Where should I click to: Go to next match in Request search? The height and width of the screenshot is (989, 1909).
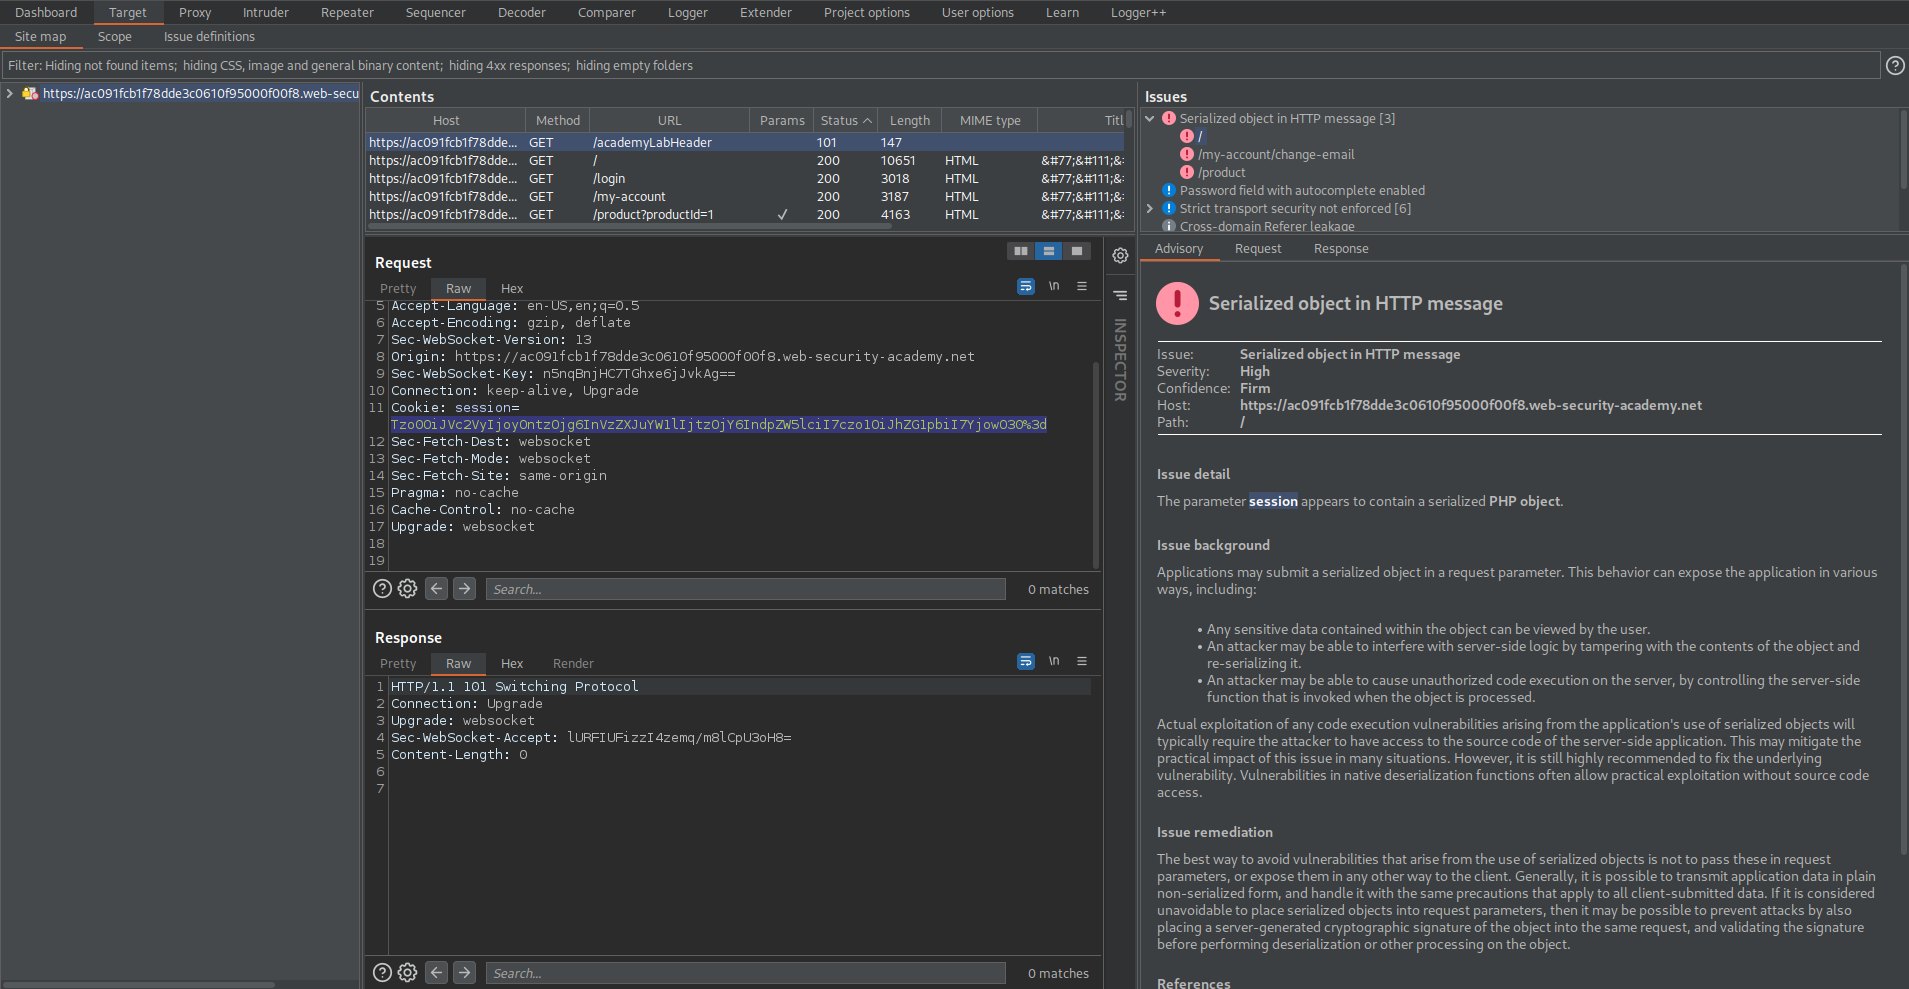[464, 589]
